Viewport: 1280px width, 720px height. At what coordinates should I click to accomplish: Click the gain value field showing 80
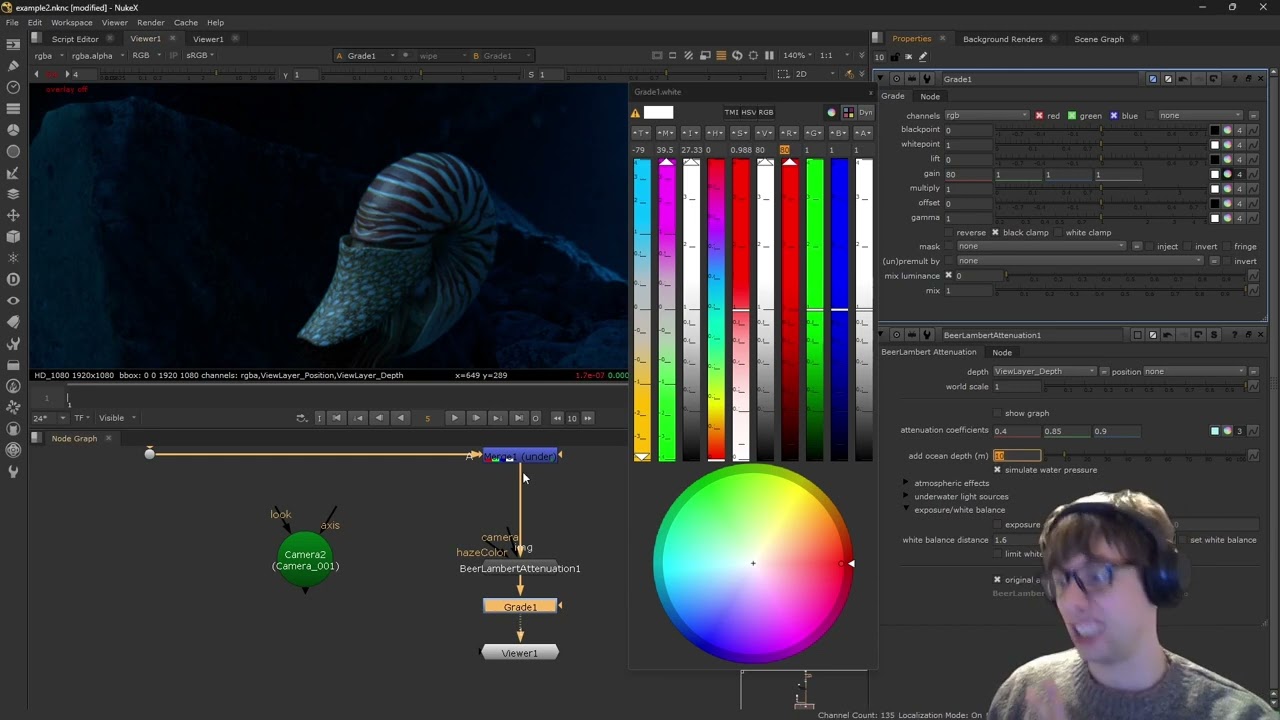click(x=968, y=175)
